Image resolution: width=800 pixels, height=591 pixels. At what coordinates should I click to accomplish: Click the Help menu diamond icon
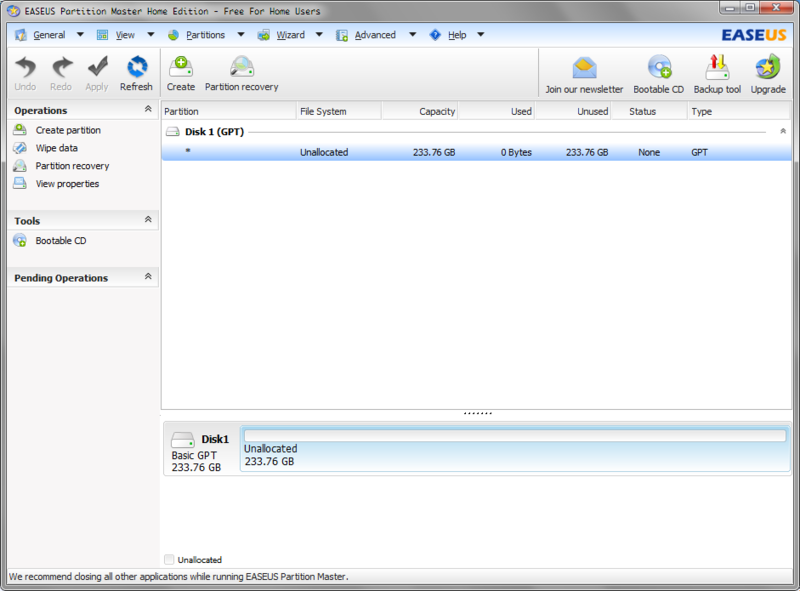pyautogui.click(x=435, y=35)
